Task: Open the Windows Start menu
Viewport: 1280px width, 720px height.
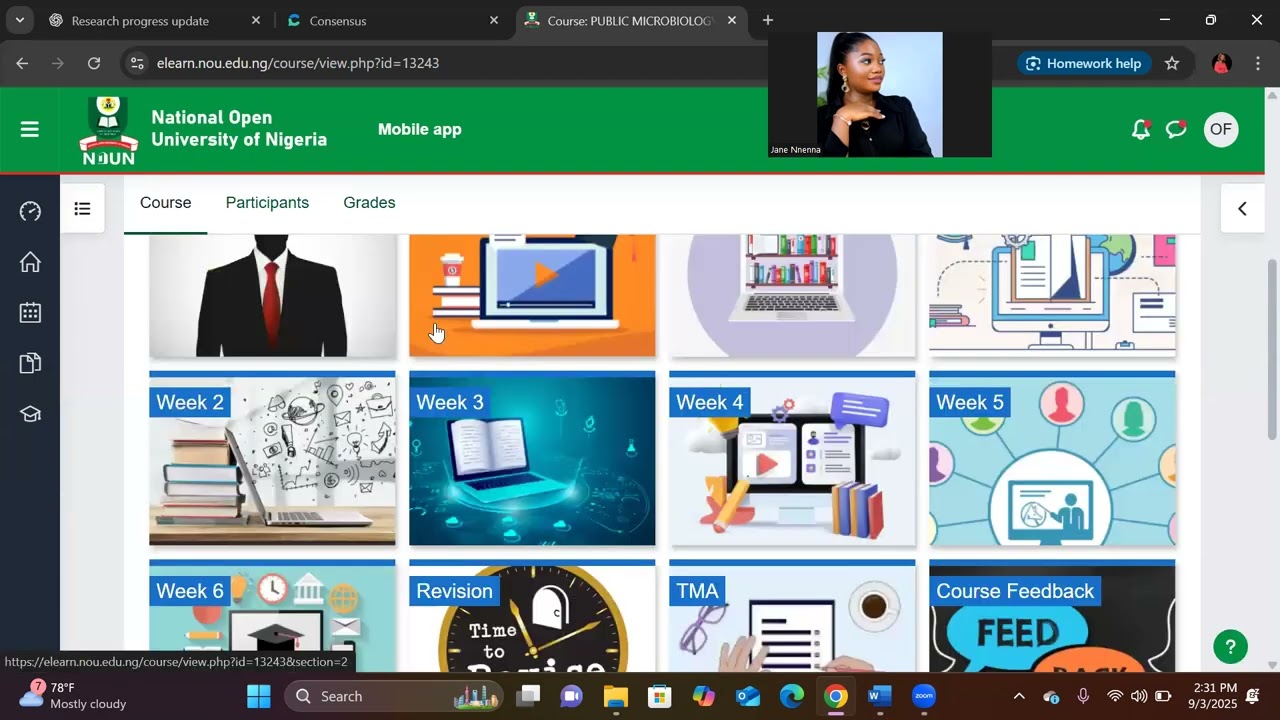Action: click(258, 696)
